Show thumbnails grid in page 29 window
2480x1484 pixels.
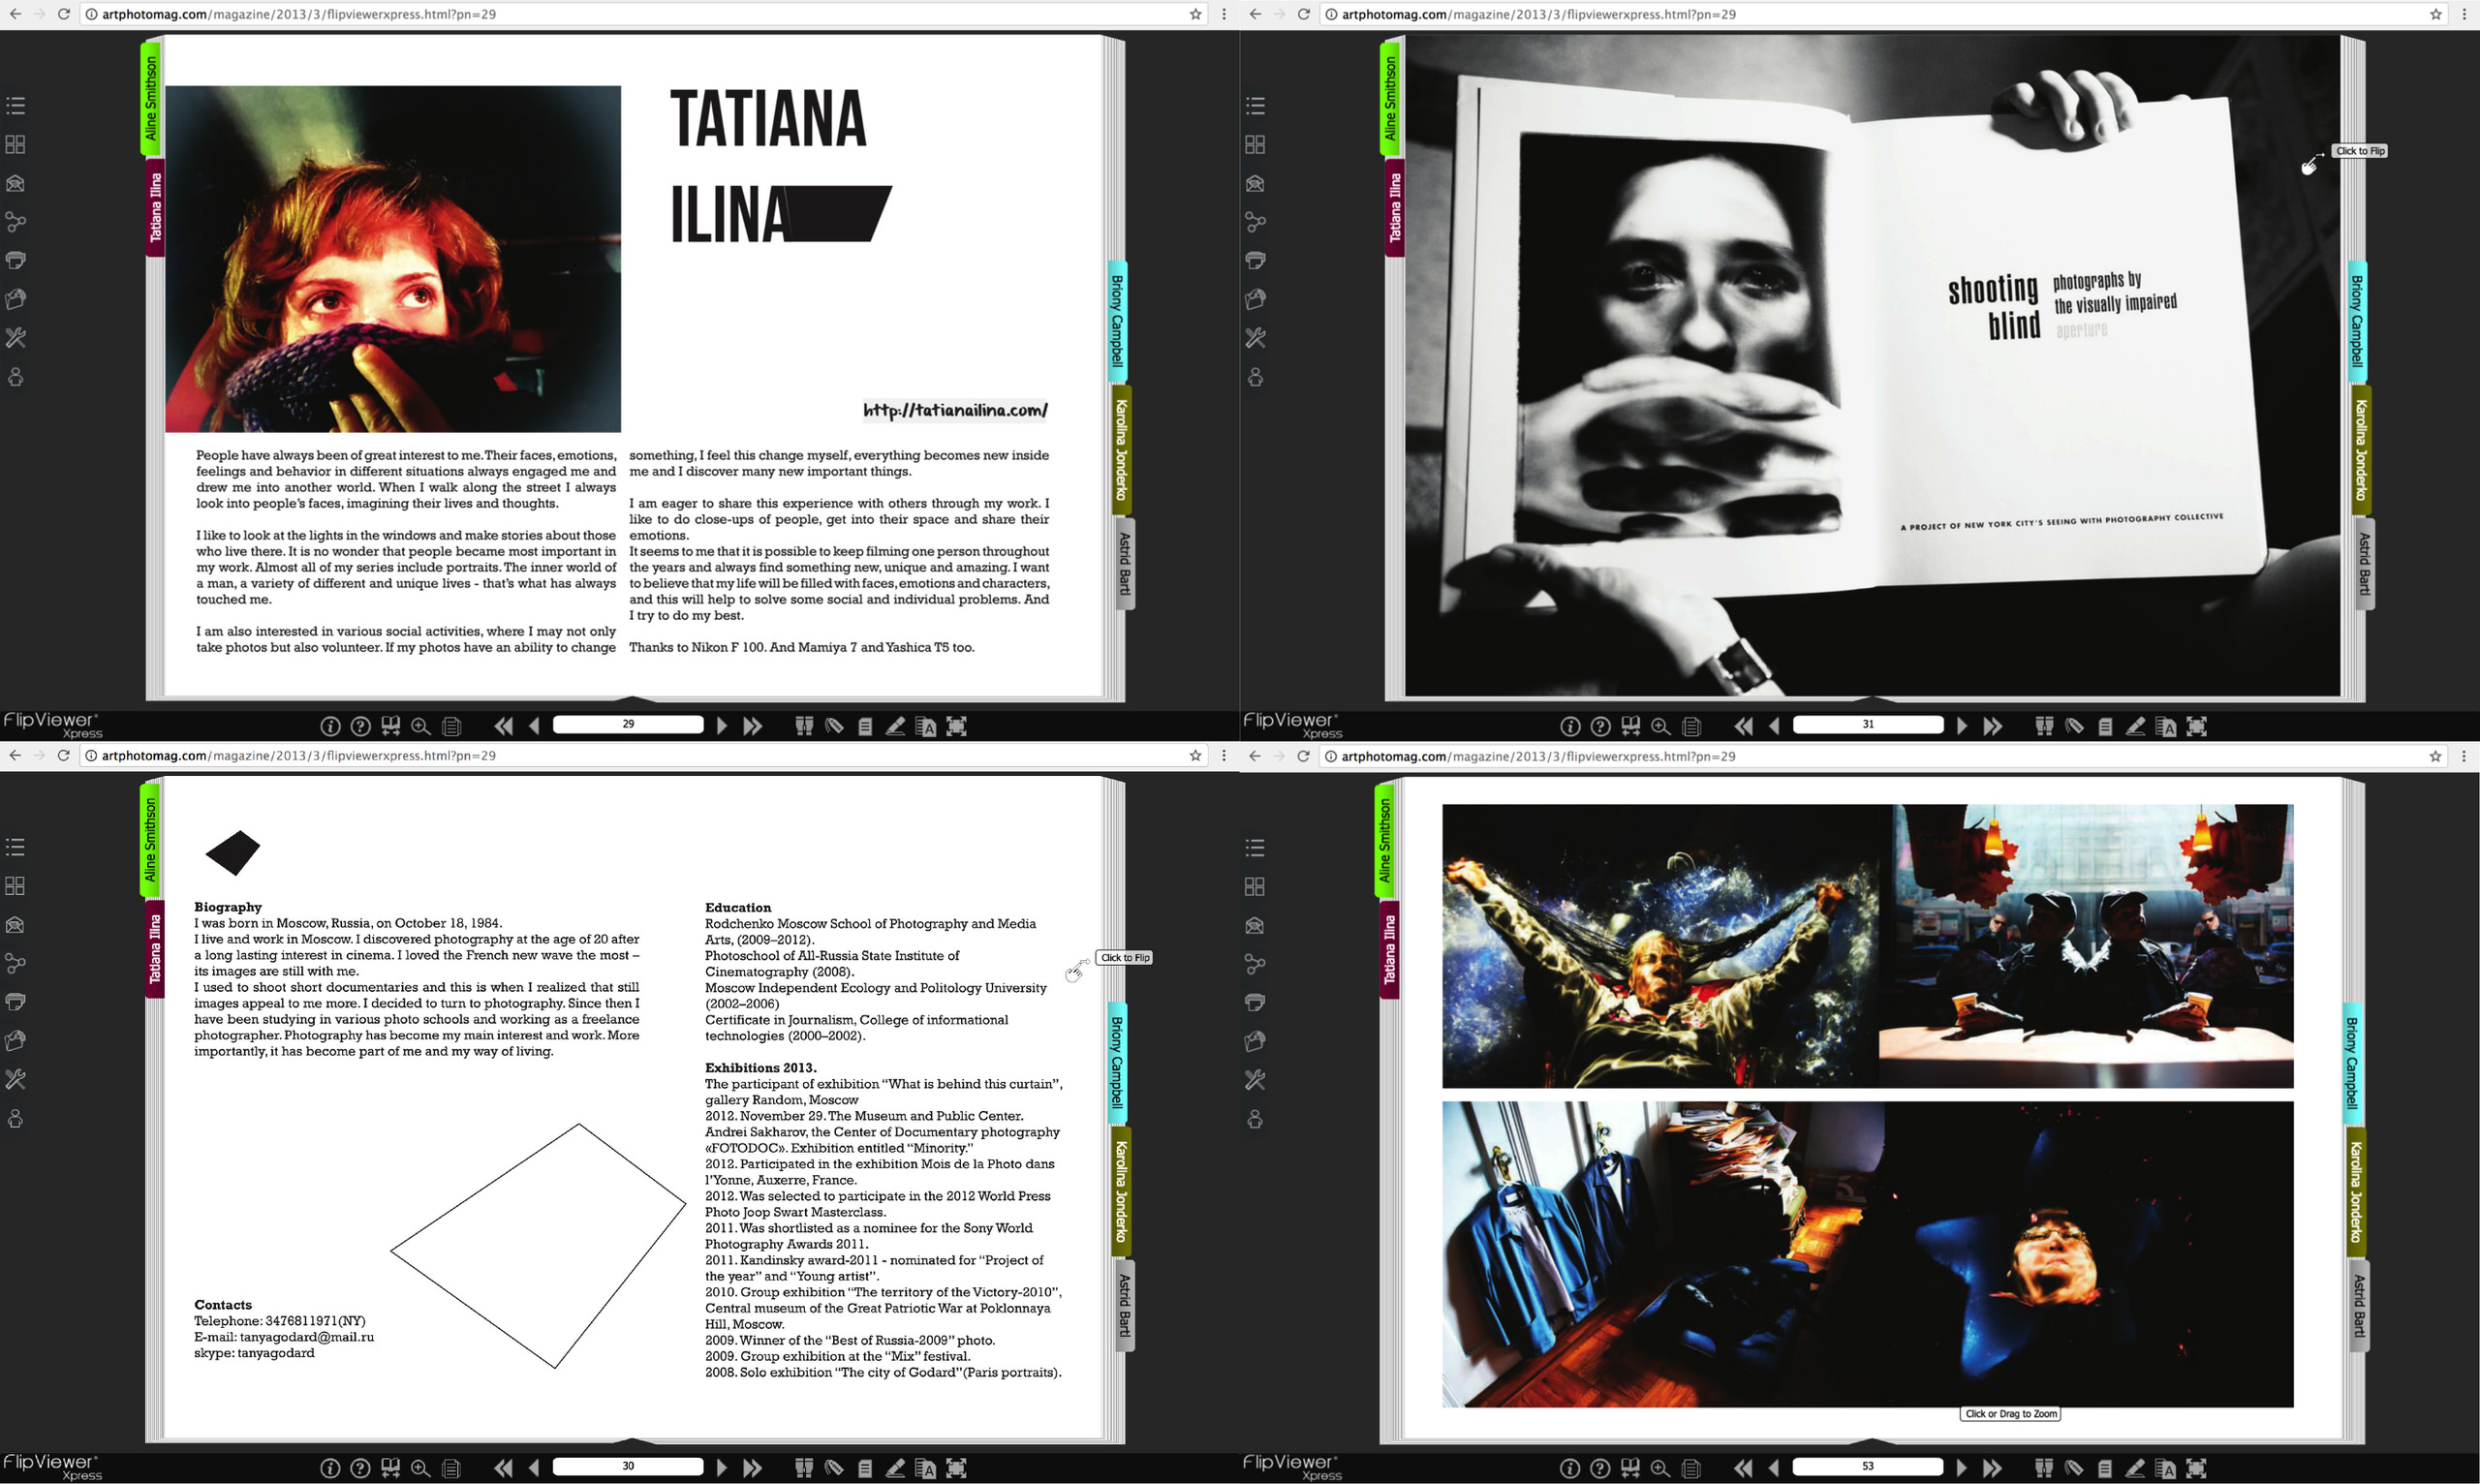pyautogui.click(x=15, y=144)
